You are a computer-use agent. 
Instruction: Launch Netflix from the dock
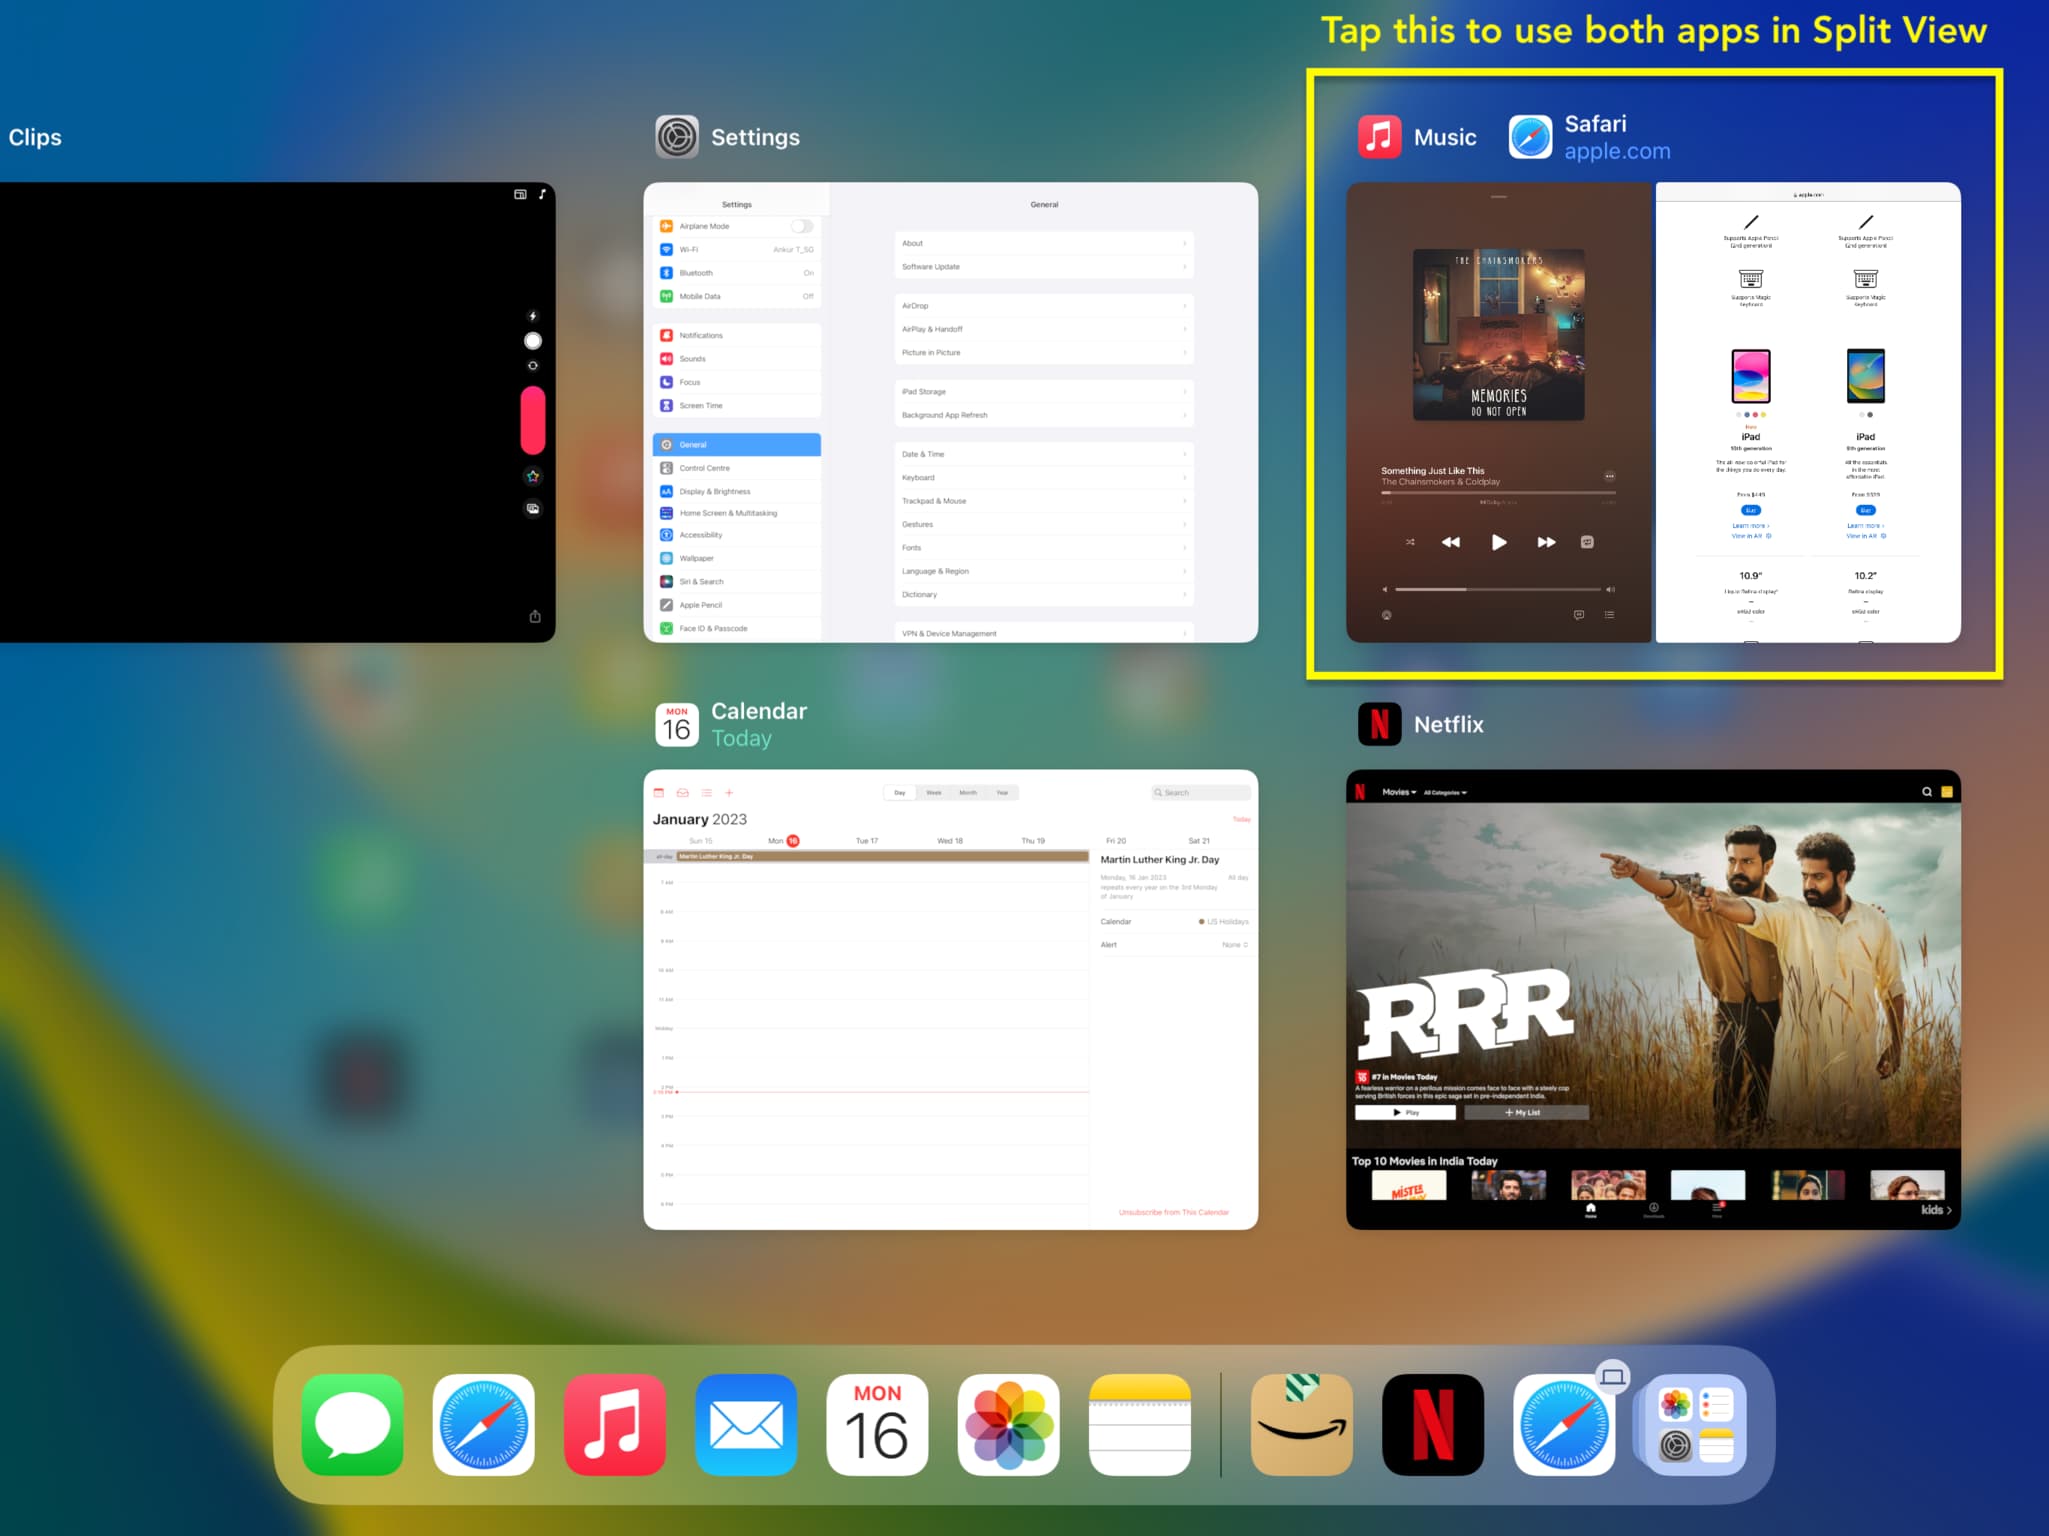pyautogui.click(x=1433, y=1424)
